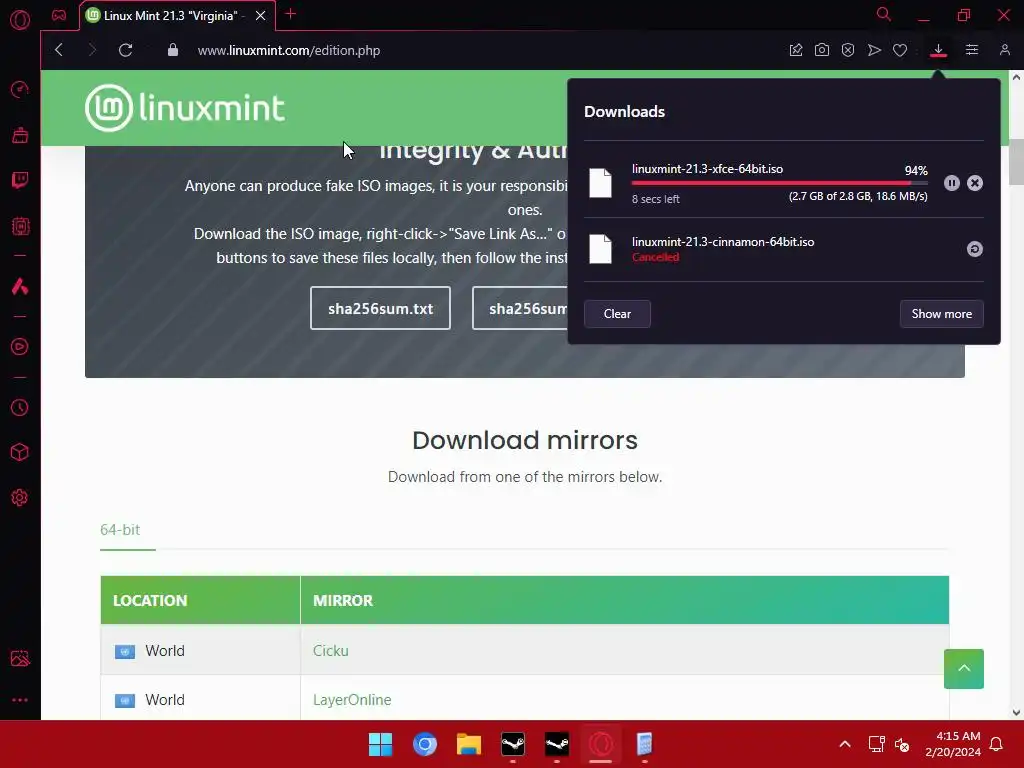
Task: Open Easy Setup sliders icon
Action: pos(972,50)
